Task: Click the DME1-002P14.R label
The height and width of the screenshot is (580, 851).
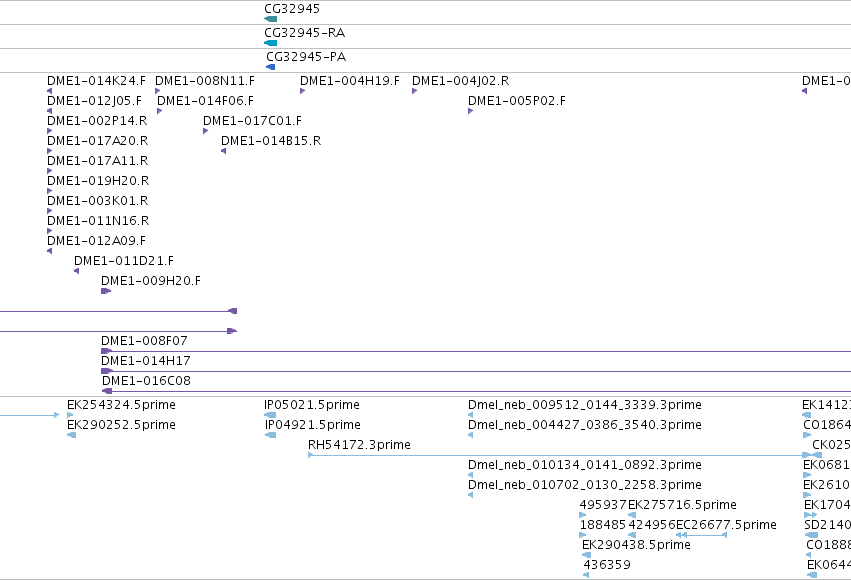Action: click(x=97, y=121)
